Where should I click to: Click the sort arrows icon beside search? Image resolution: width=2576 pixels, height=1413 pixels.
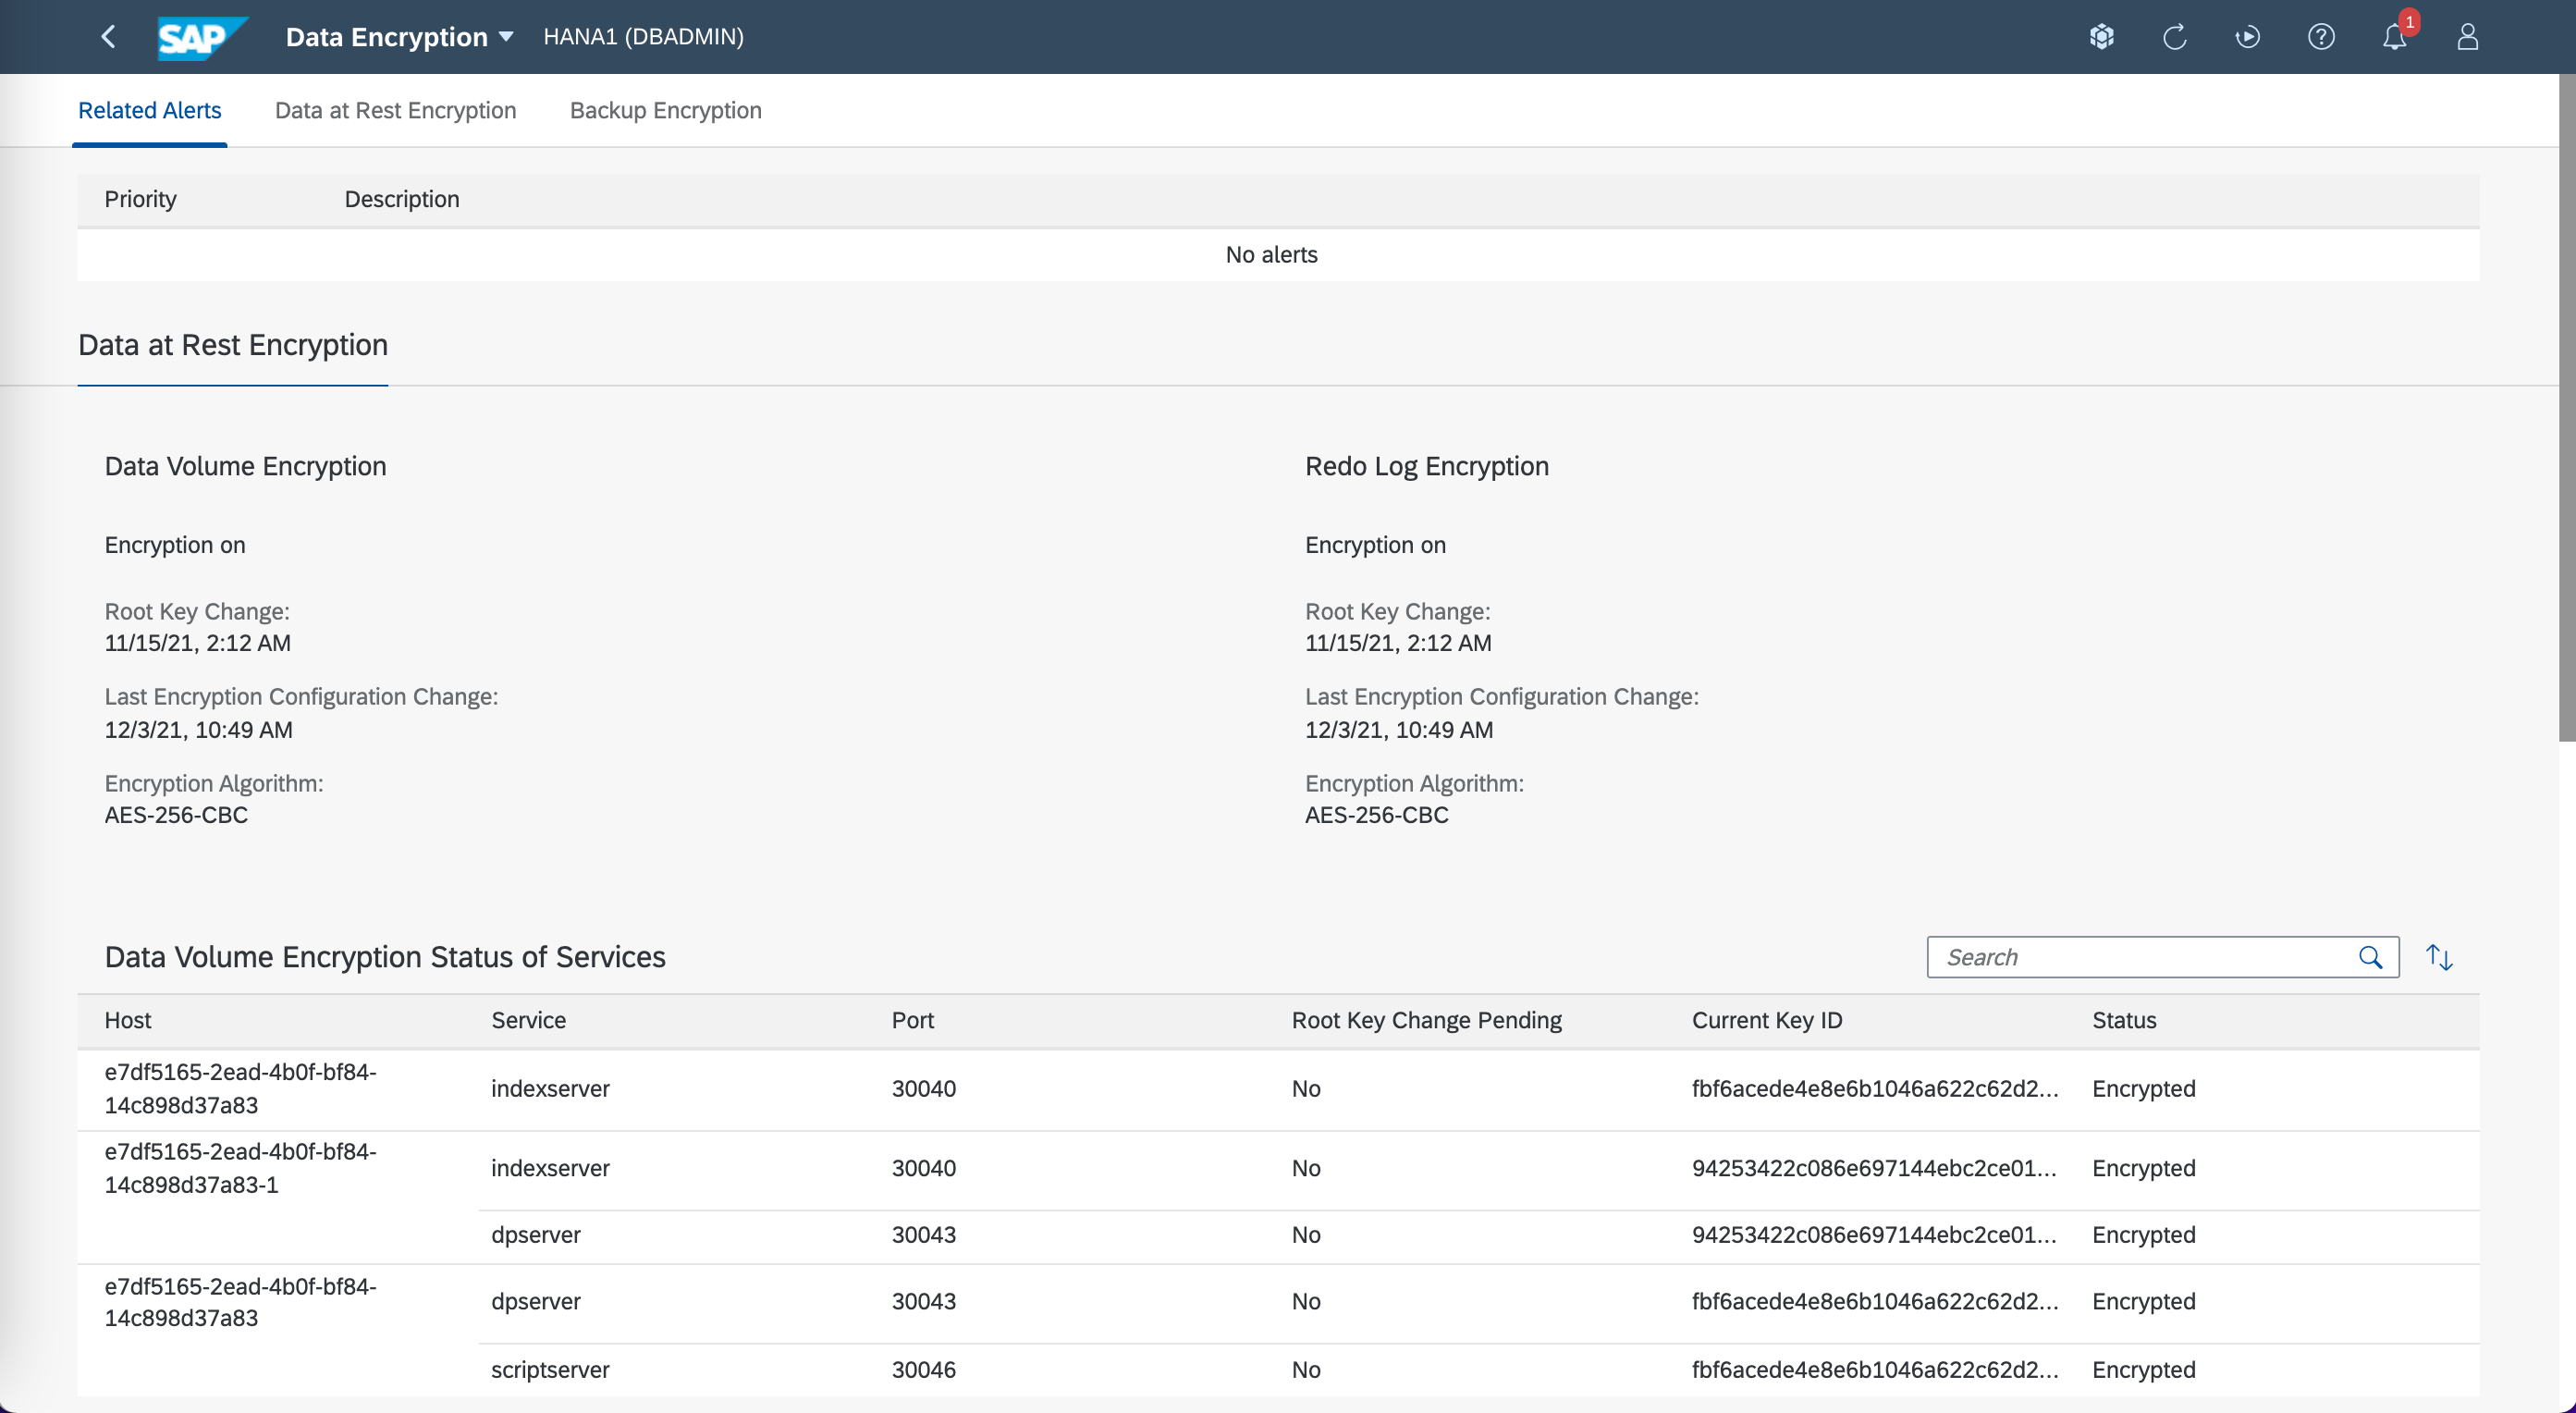2439,957
